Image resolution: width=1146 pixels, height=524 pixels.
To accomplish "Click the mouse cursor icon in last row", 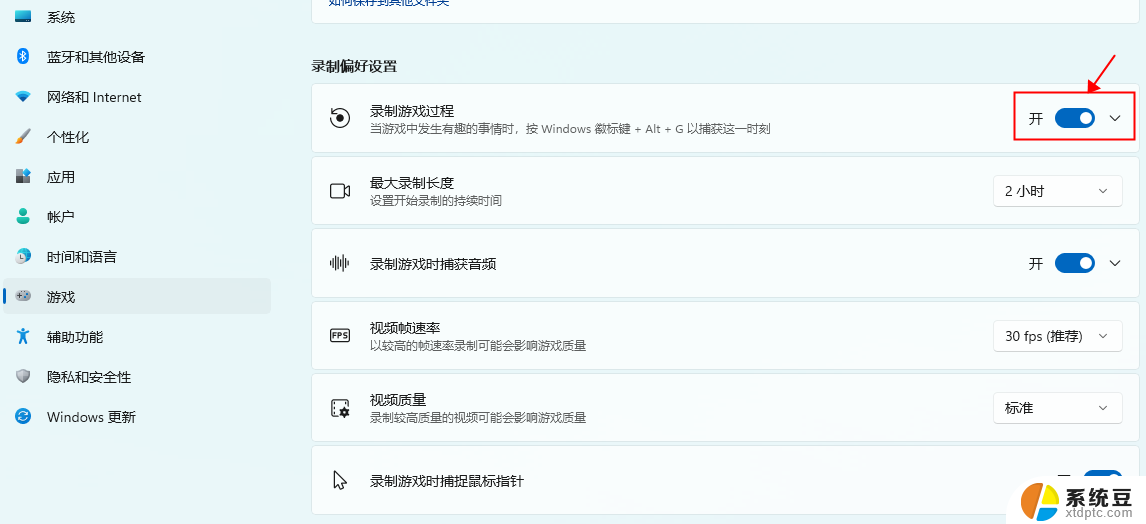I will click(340, 480).
